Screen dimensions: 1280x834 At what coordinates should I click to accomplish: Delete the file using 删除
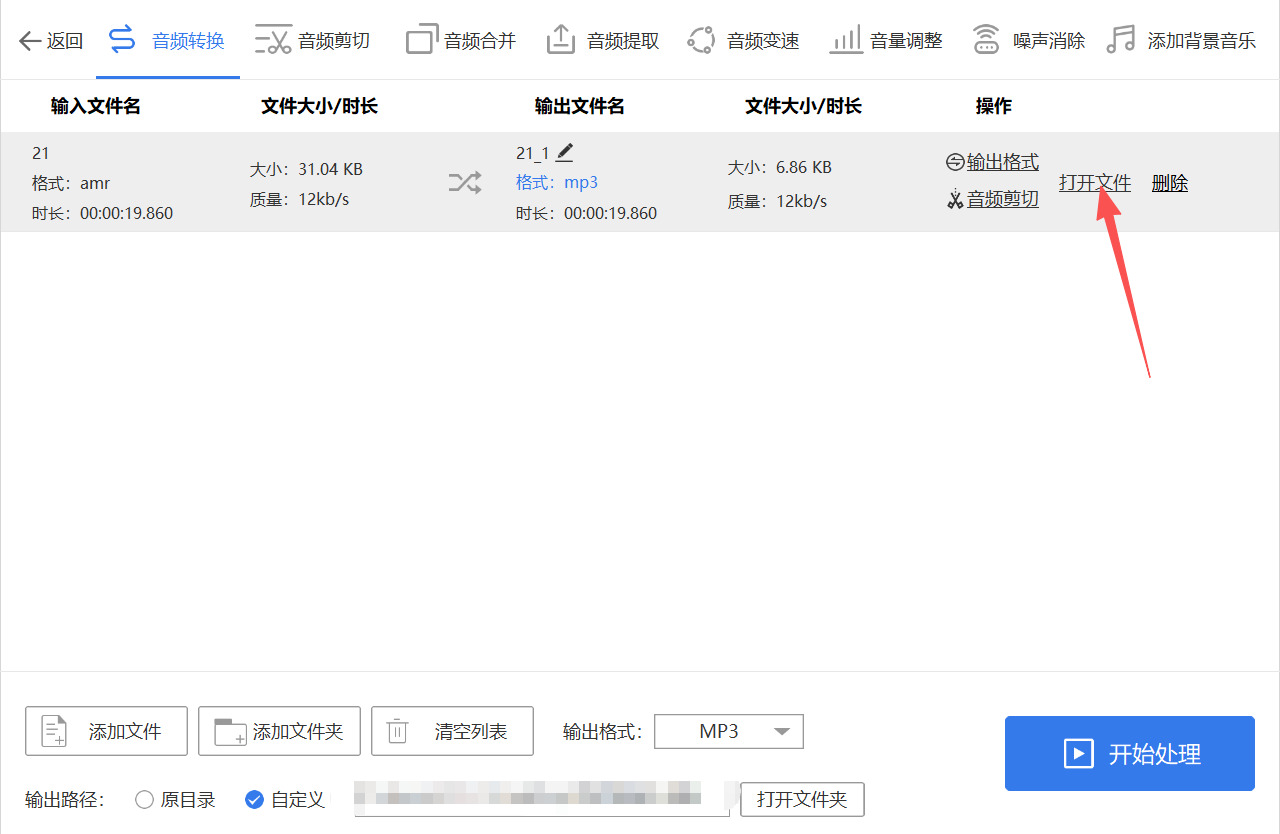pyautogui.click(x=1169, y=183)
